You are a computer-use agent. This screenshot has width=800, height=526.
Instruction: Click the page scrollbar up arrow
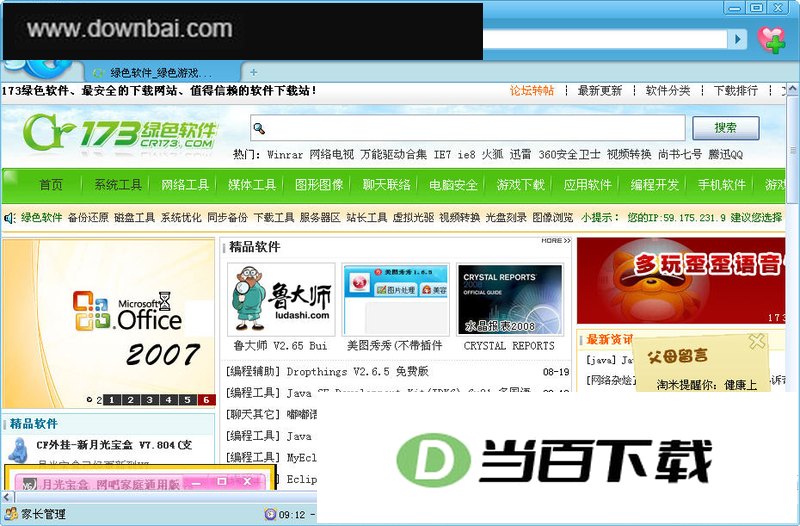(x=792, y=90)
